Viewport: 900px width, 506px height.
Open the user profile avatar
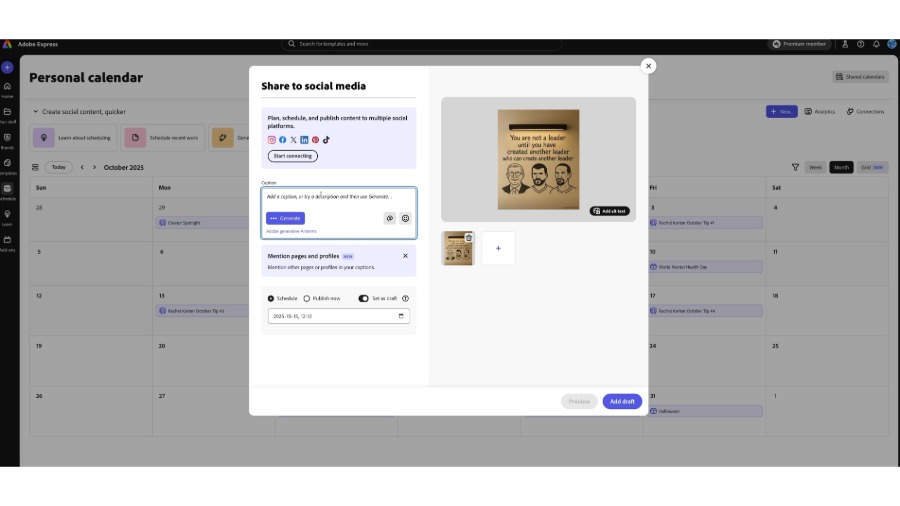[891, 44]
